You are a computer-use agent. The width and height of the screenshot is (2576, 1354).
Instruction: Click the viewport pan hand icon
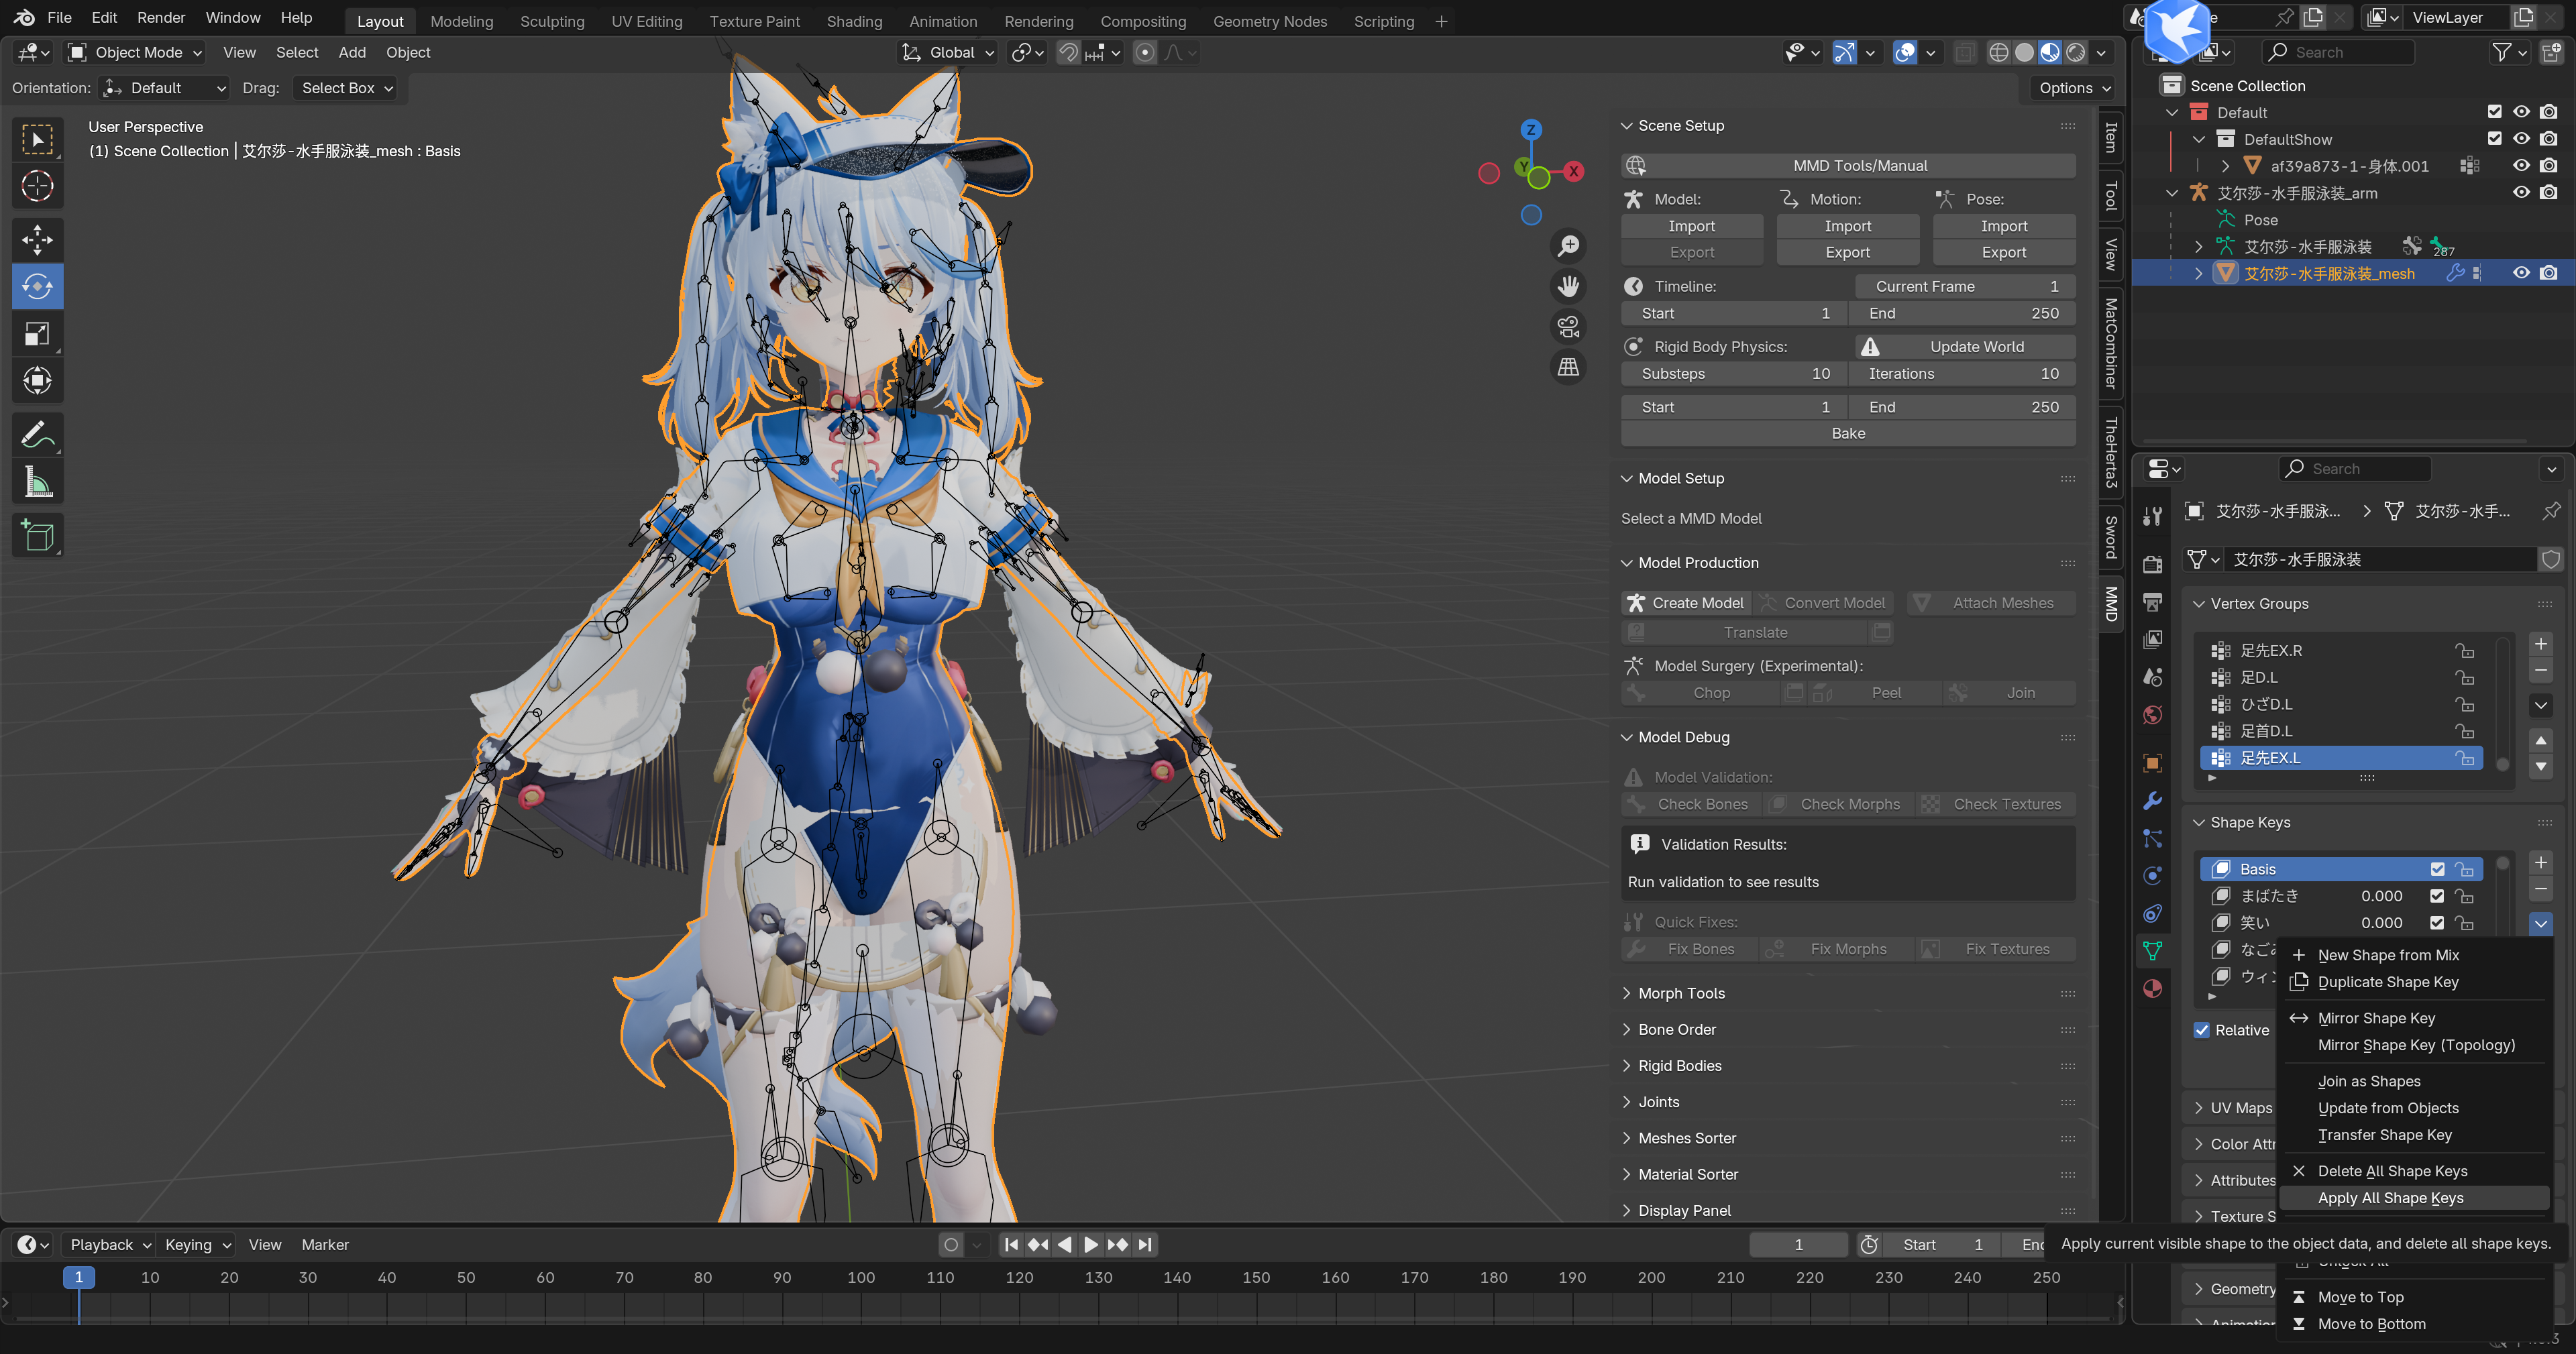1568,287
